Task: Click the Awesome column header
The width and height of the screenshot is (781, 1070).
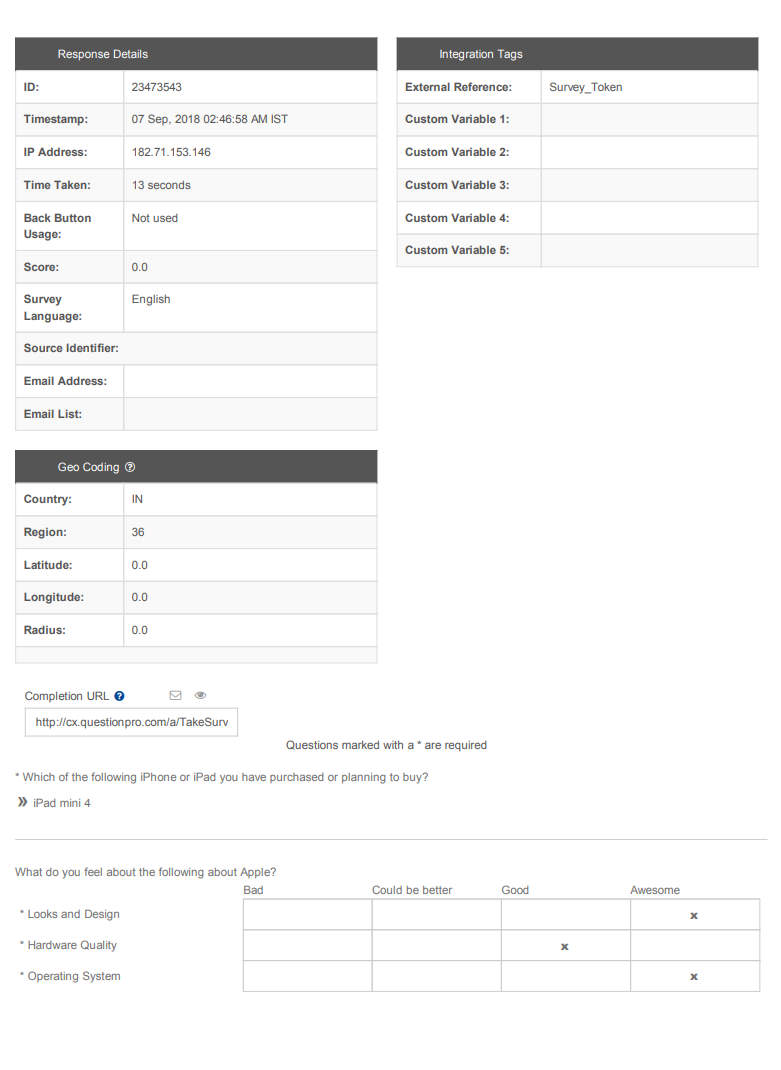Action: tap(655, 889)
